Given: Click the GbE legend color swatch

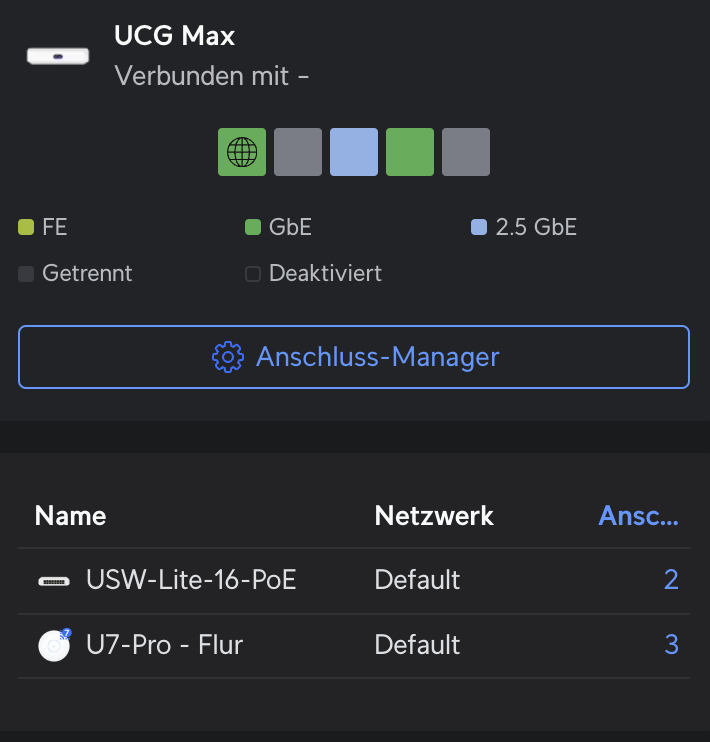Looking at the screenshot, I should pos(253,227).
